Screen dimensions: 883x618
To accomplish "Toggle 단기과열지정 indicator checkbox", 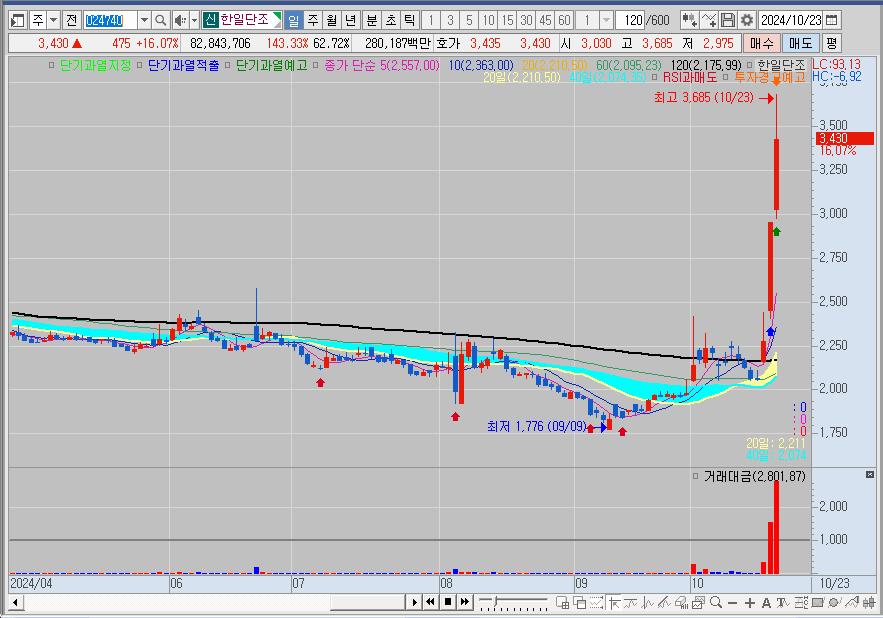I will 52,65.
